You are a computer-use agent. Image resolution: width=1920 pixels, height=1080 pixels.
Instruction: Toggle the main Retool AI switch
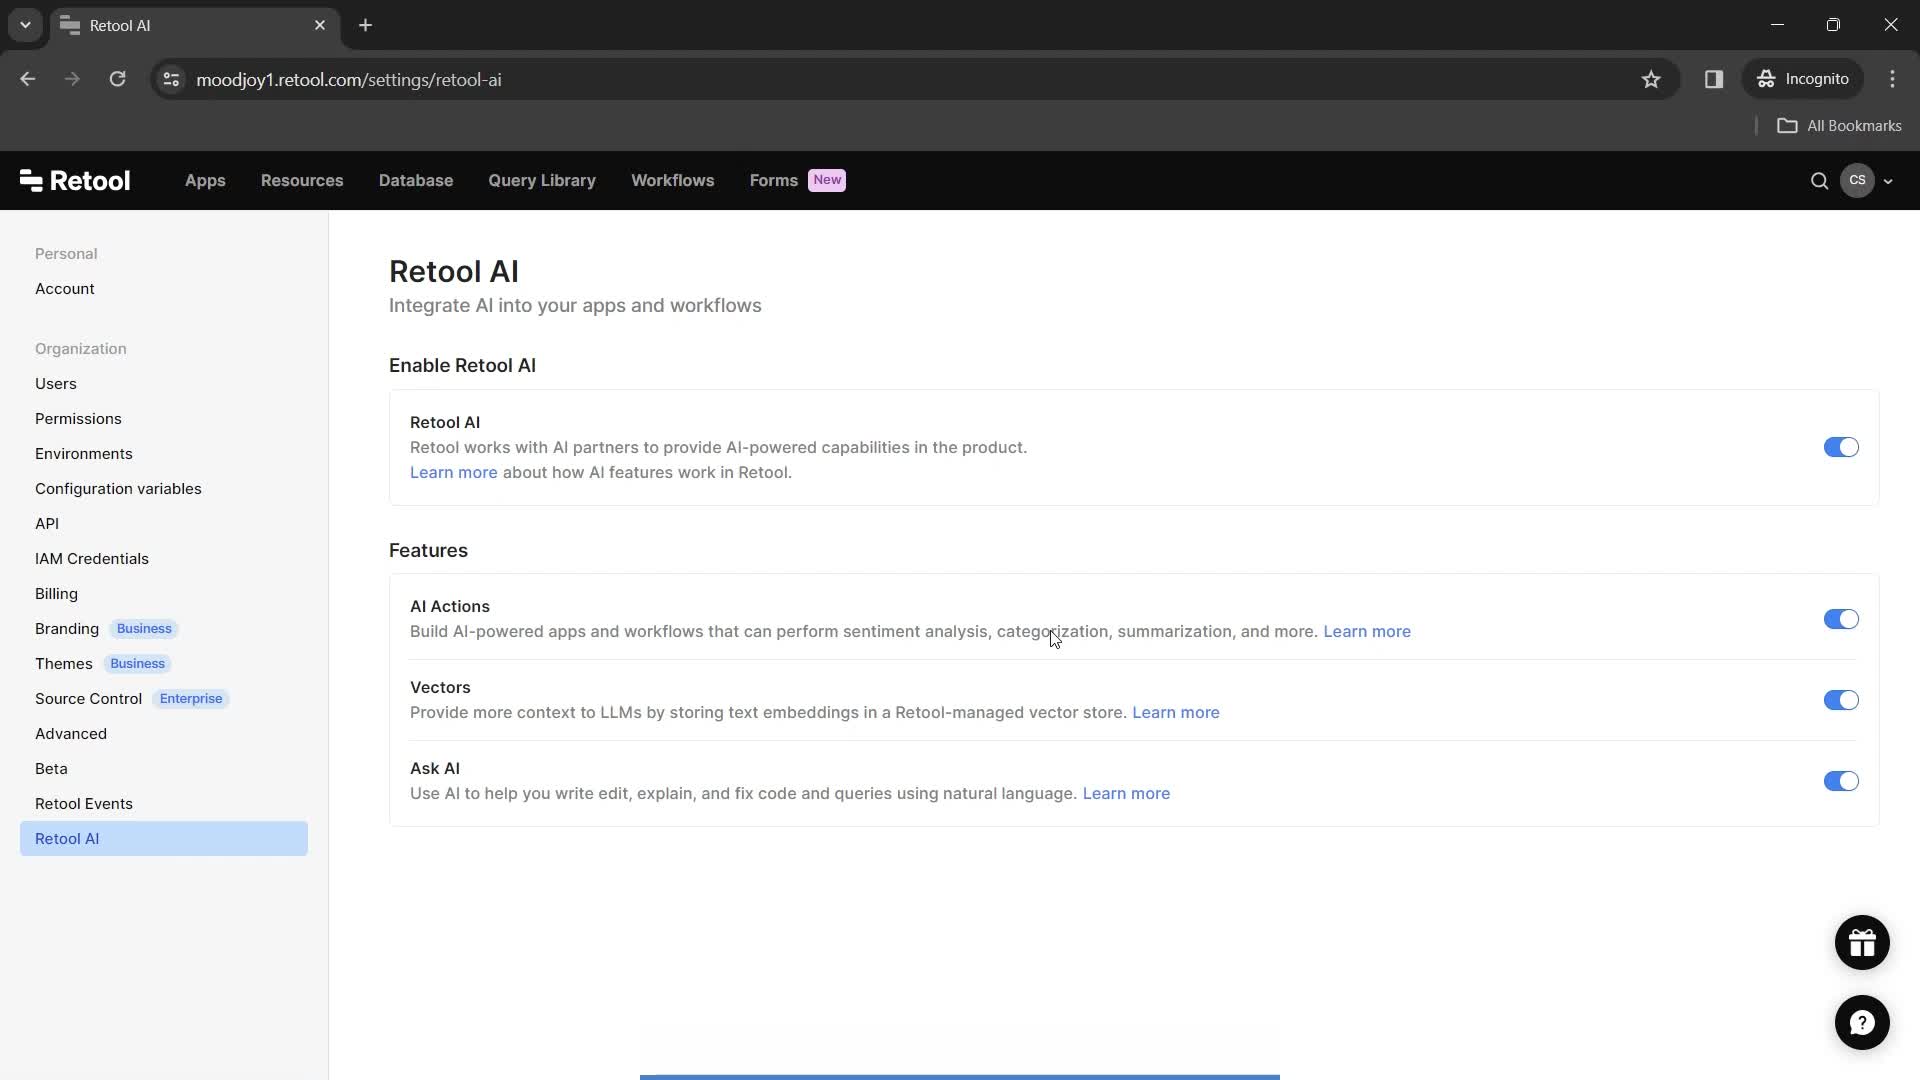1841,447
